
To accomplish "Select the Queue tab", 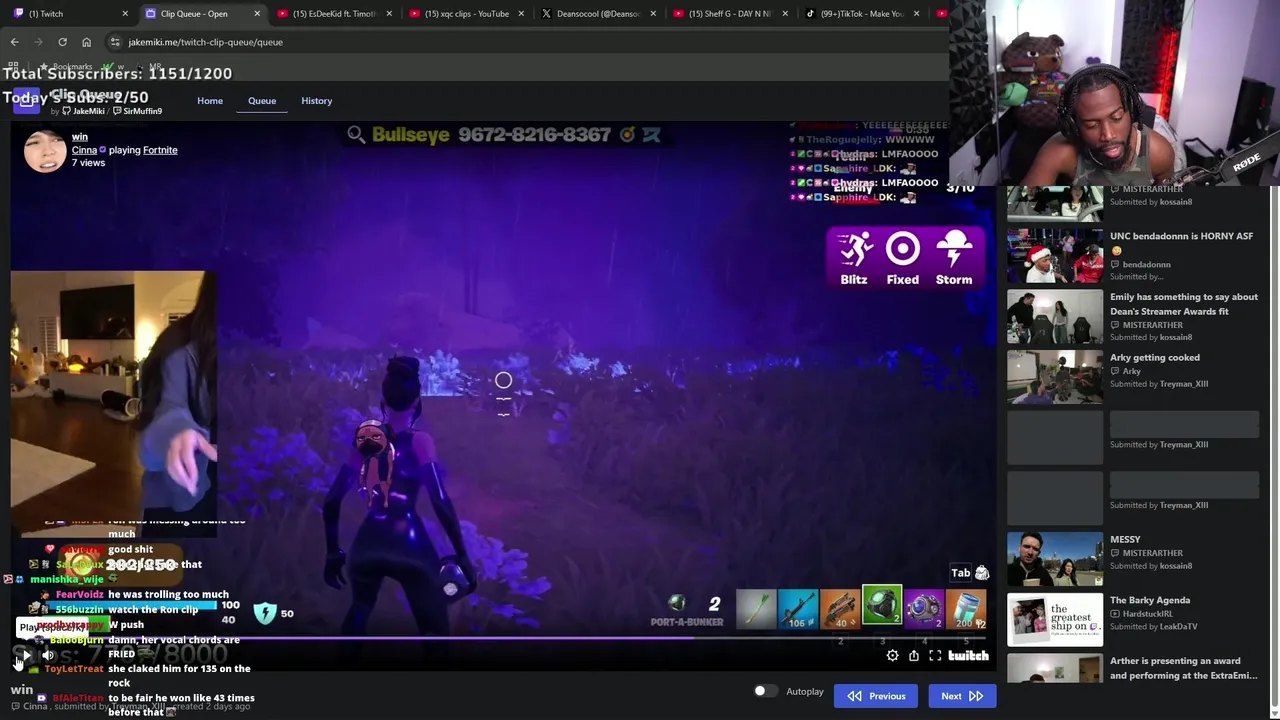I will 262,101.
